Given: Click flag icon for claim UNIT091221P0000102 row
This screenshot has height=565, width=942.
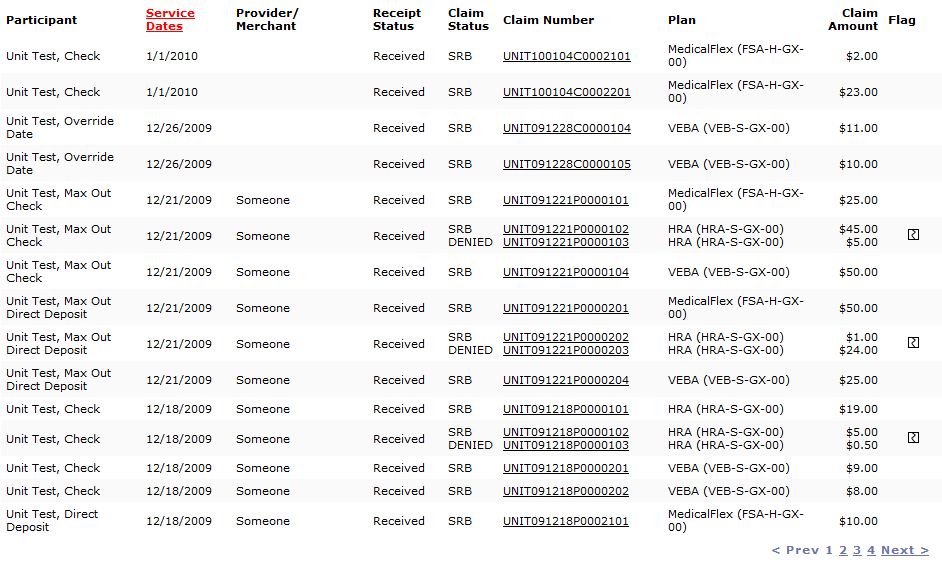Looking at the screenshot, I should tap(913, 235).
